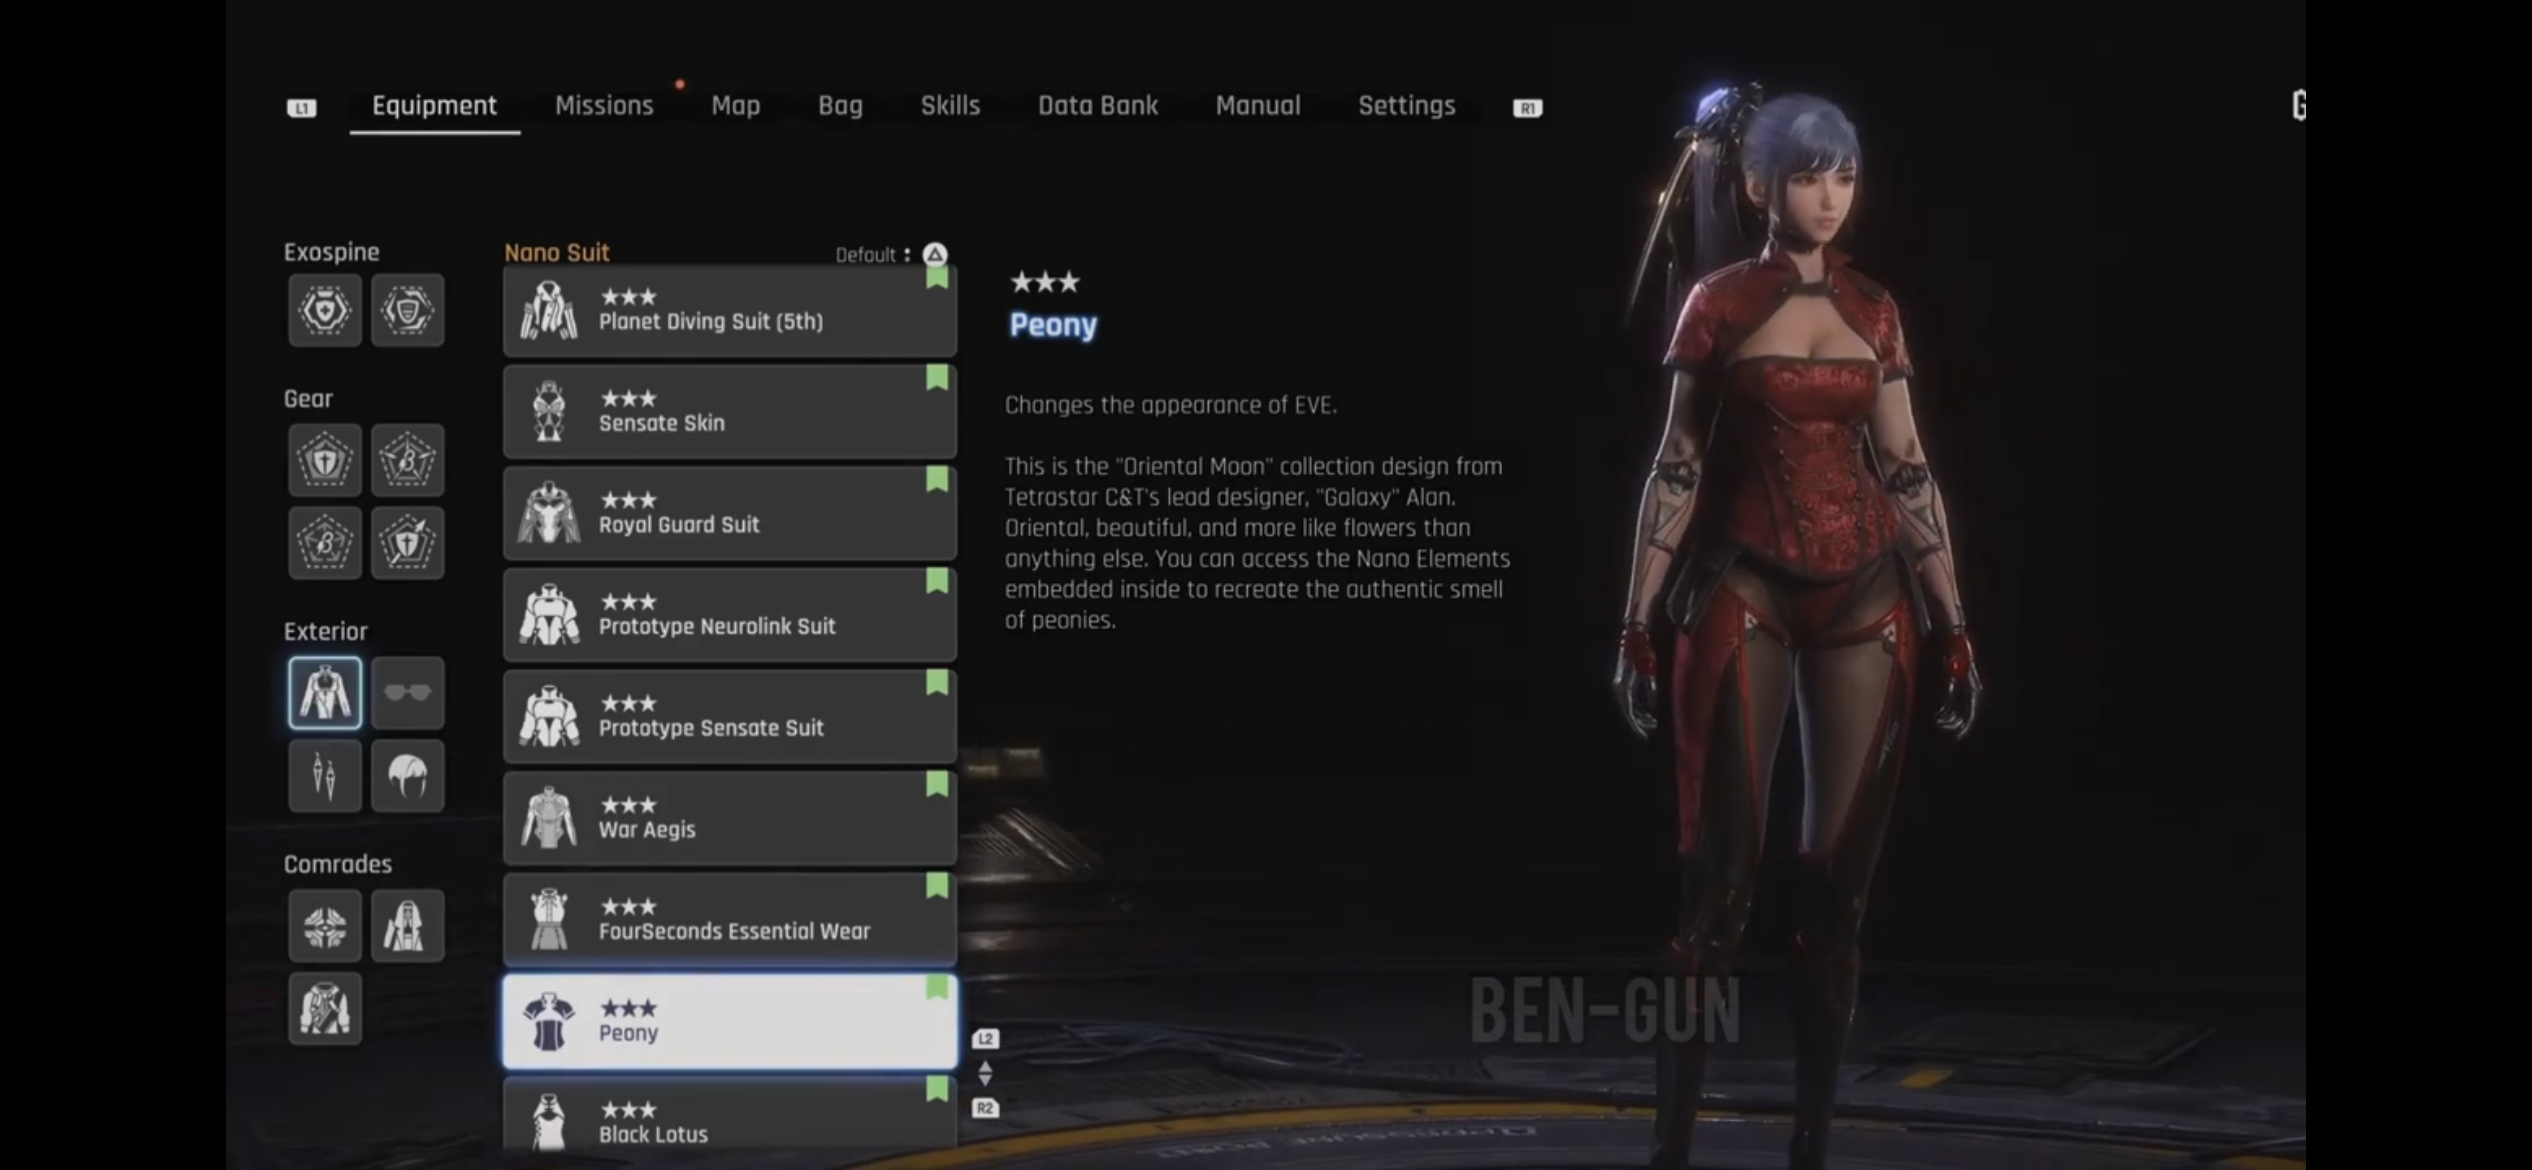Select the hairstyle exterior slot
Viewport: 2532px width, 1170px height.
pos(407,776)
